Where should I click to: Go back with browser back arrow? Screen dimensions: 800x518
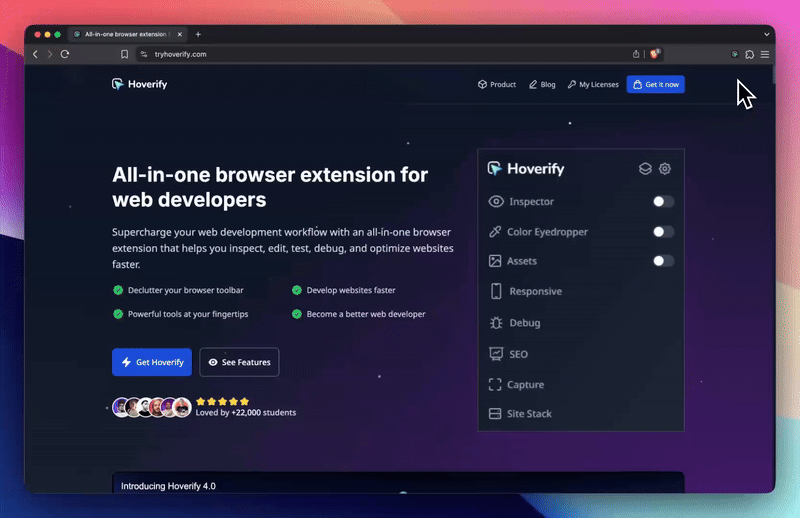pyautogui.click(x=35, y=54)
